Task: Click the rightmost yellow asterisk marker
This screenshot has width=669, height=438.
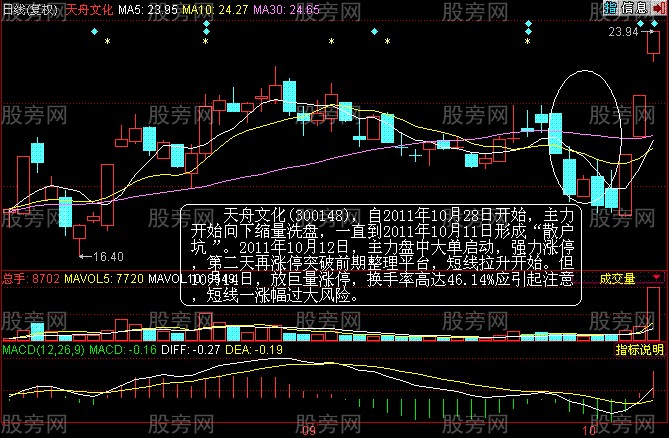Action: [528, 42]
